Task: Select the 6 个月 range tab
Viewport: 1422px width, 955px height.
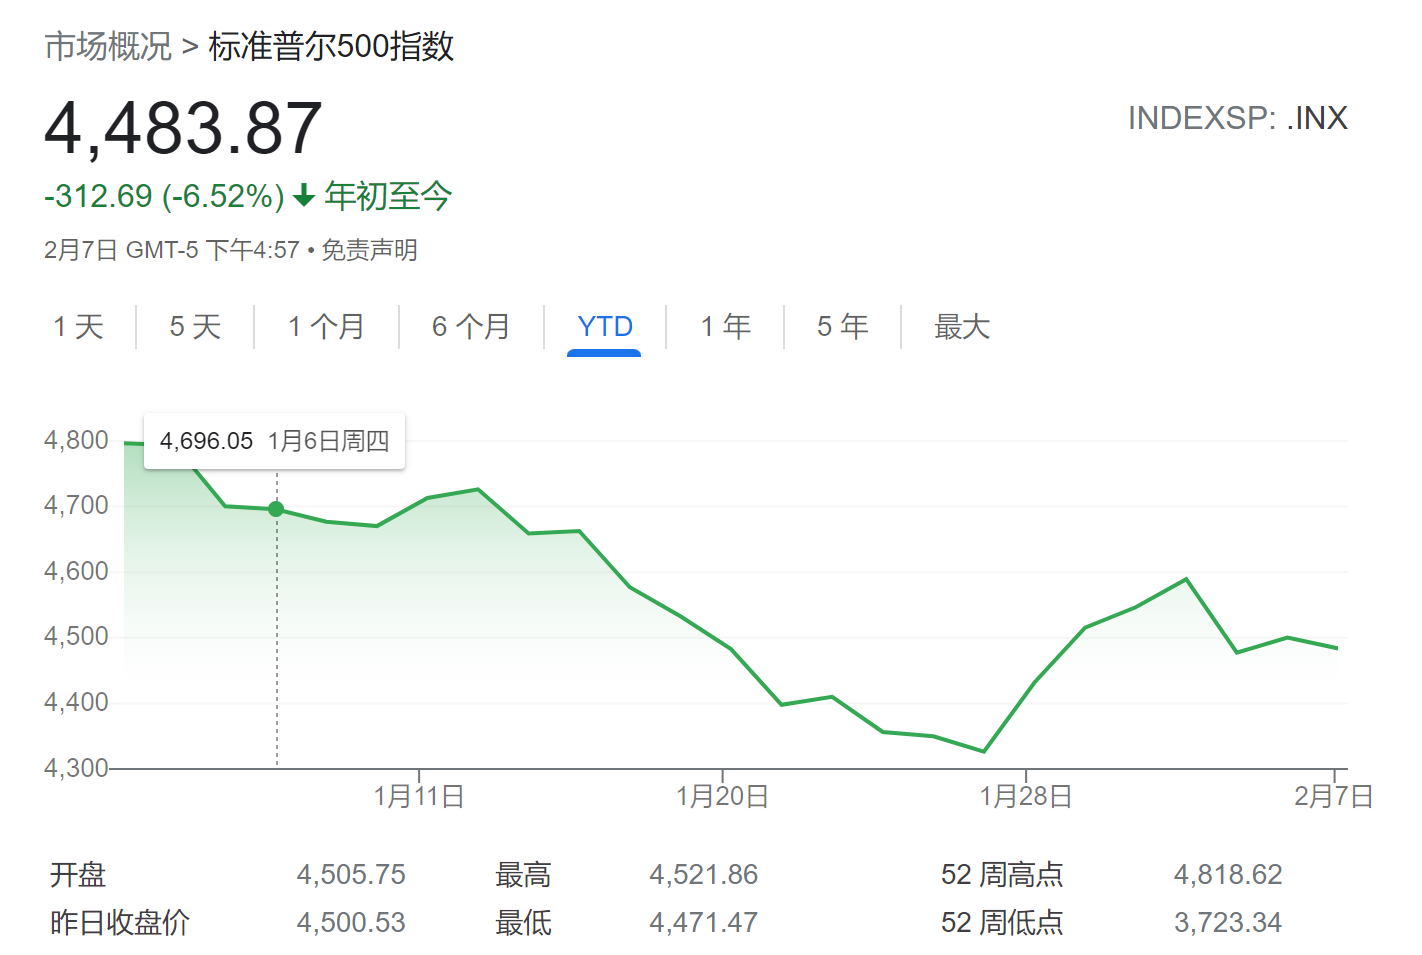Action: [x=471, y=326]
